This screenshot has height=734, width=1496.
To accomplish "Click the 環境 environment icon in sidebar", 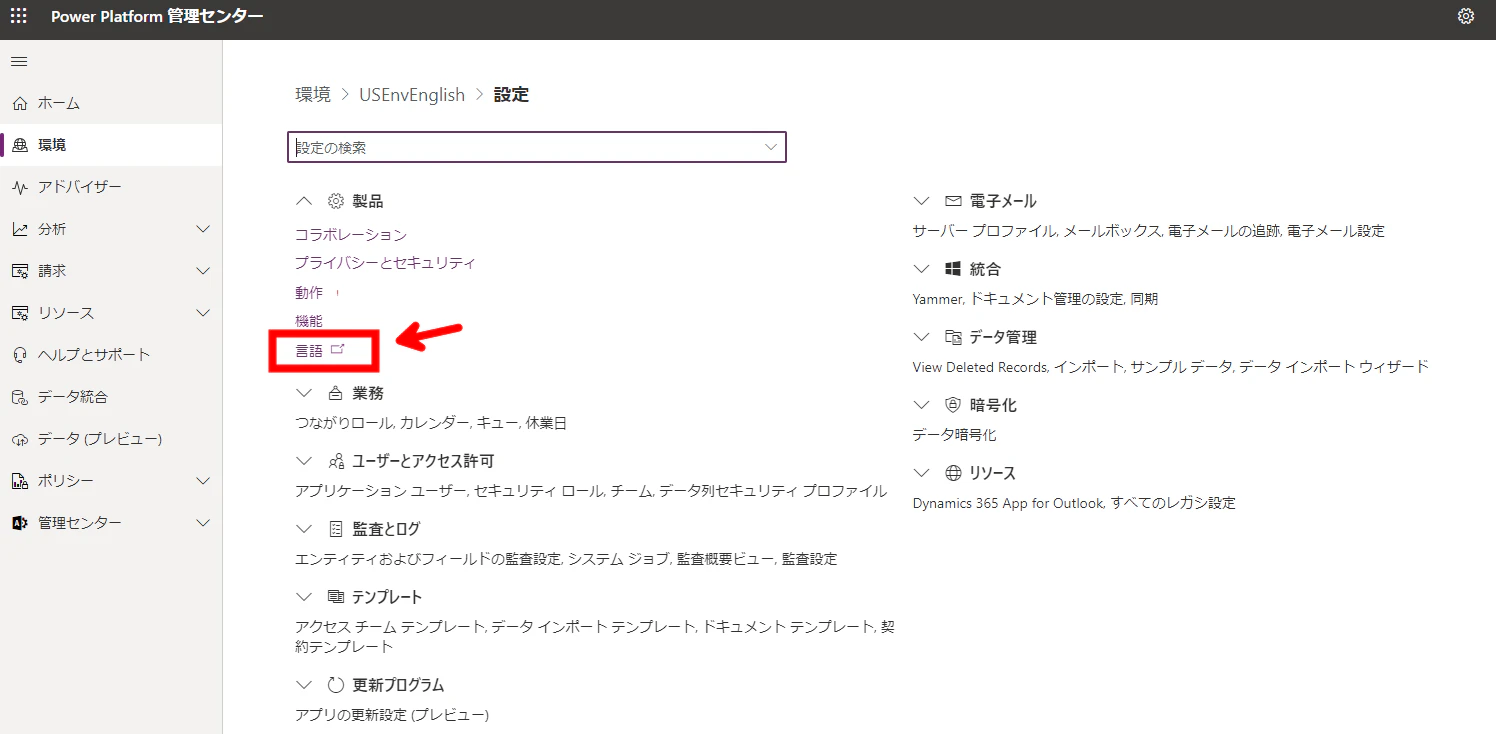I will click(19, 145).
